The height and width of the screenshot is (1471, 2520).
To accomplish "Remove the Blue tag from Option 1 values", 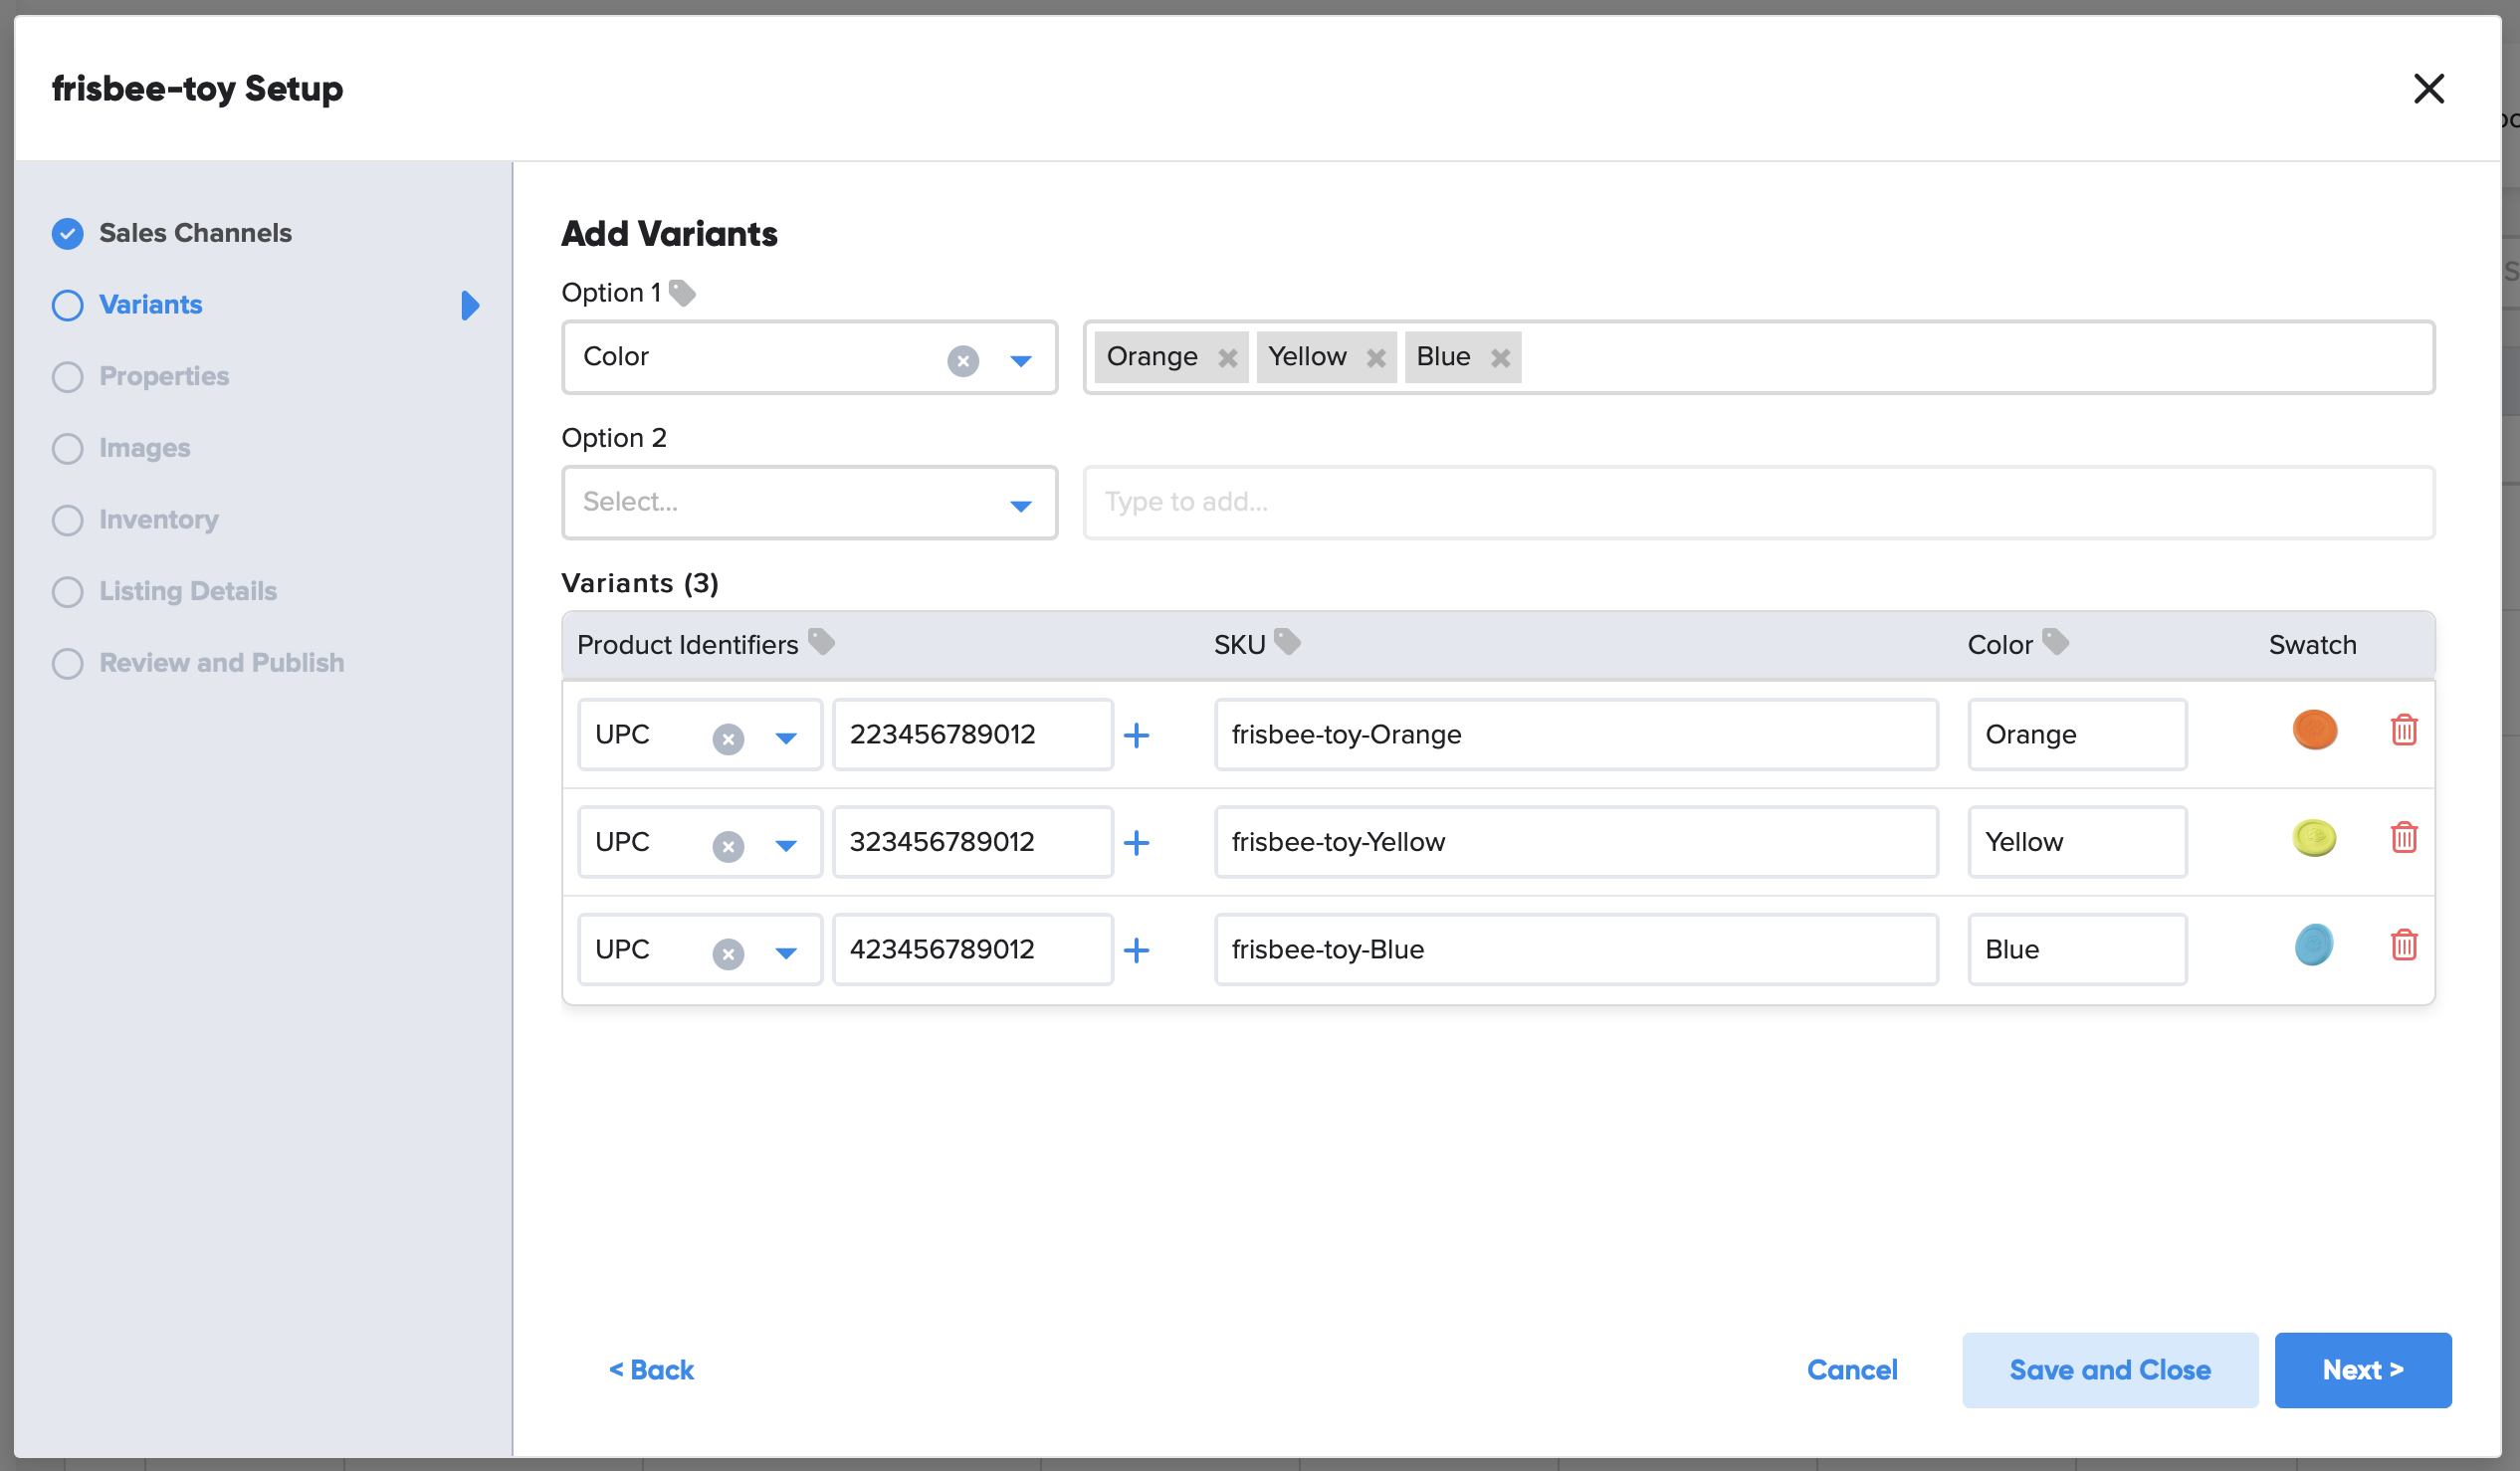I will pos(1500,358).
